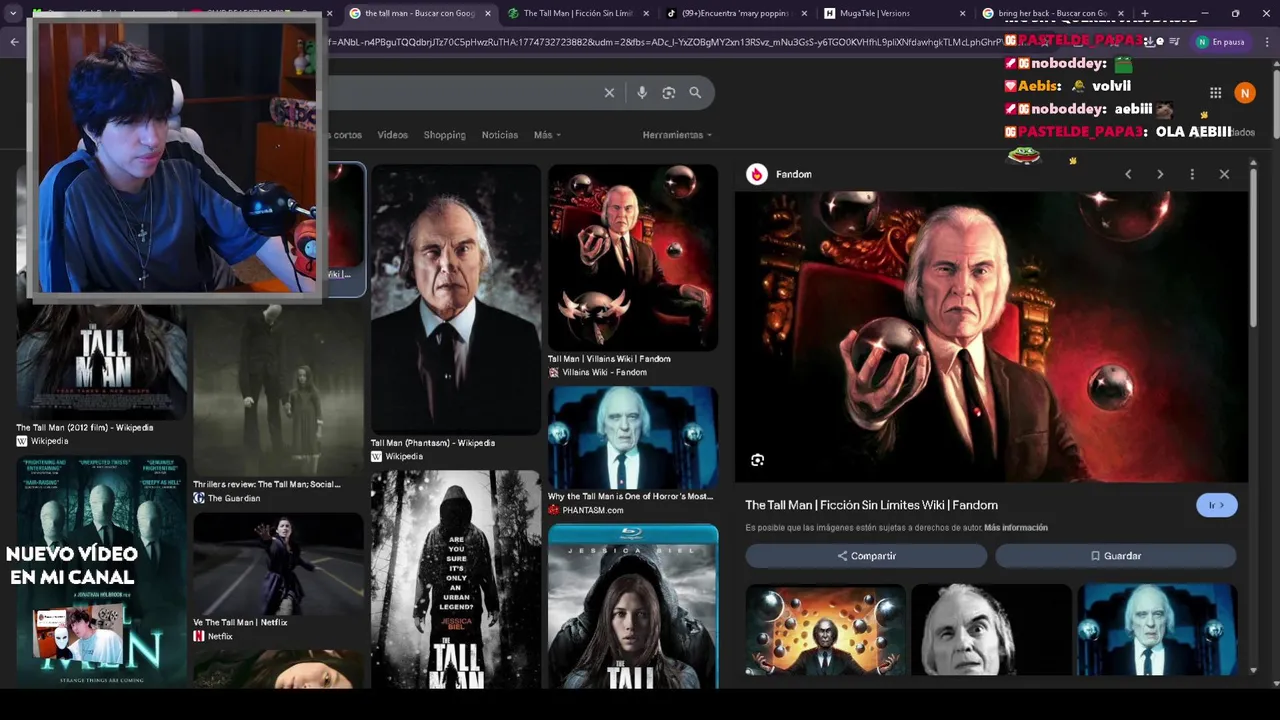Open related thumbnail with spheres explosion
This screenshot has width=1280, height=720.
[825, 630]
